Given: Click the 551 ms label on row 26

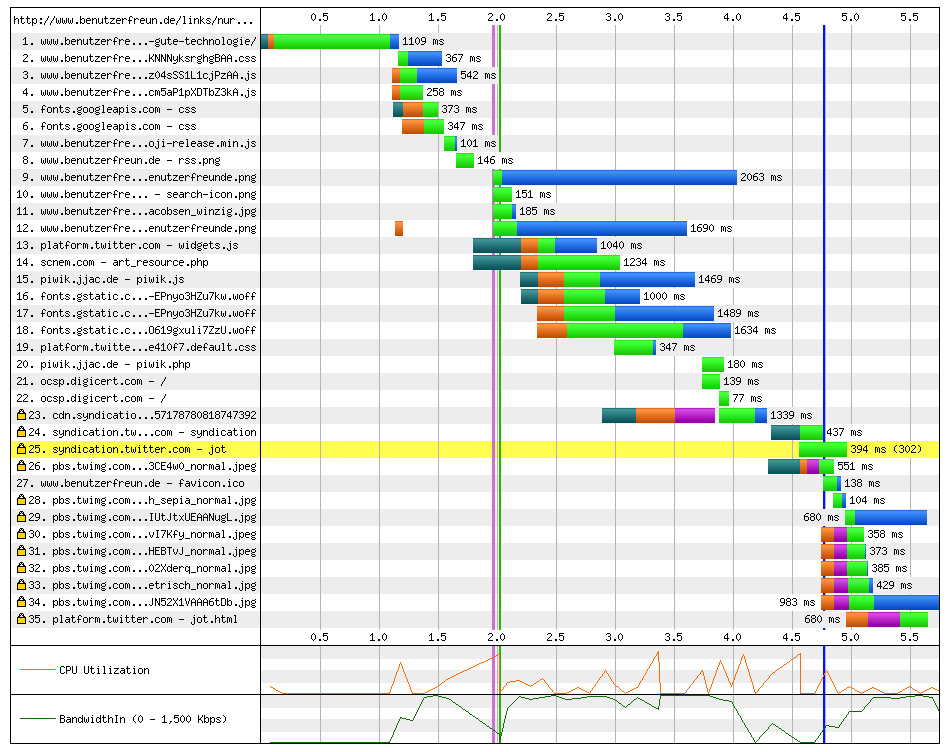Looking at the screenshot, I should click(855, 466).
